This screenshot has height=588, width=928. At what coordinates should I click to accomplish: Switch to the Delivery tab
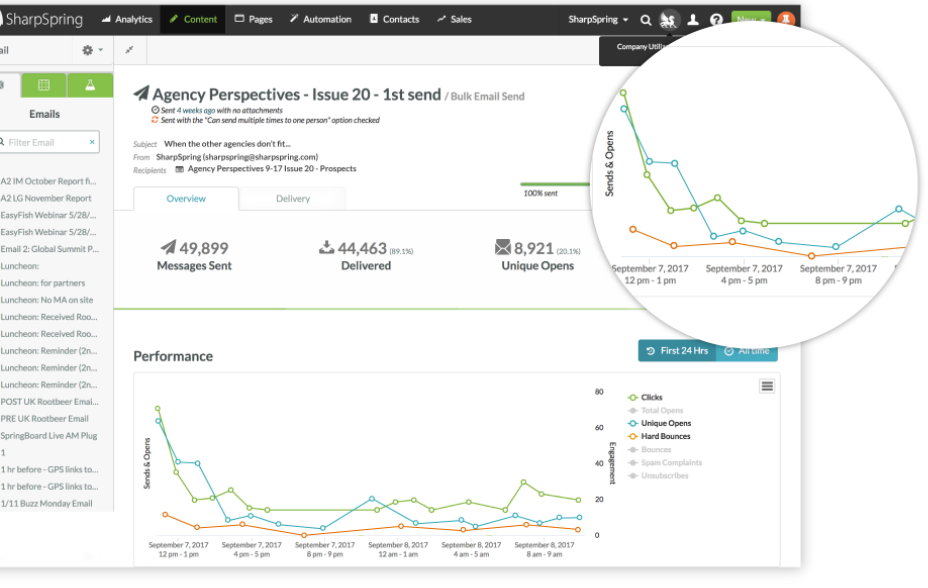tap(292, 198)
